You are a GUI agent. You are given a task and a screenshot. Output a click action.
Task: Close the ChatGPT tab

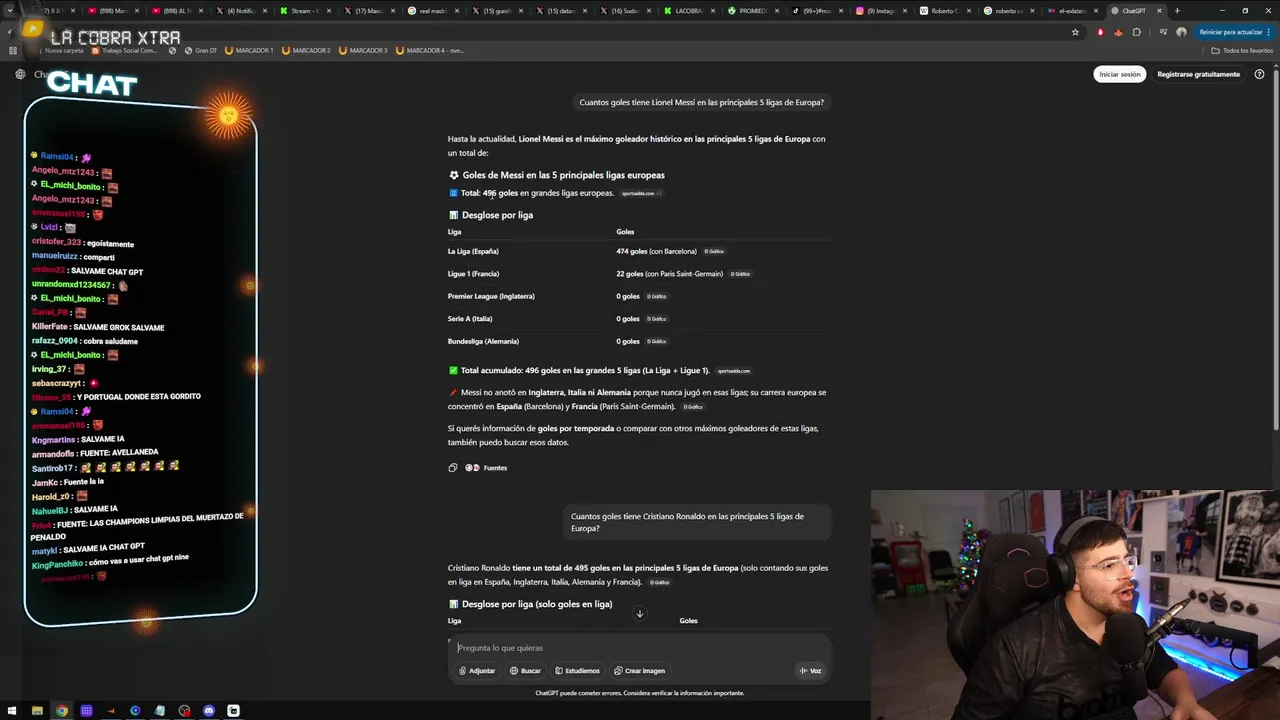(1159, 11)
